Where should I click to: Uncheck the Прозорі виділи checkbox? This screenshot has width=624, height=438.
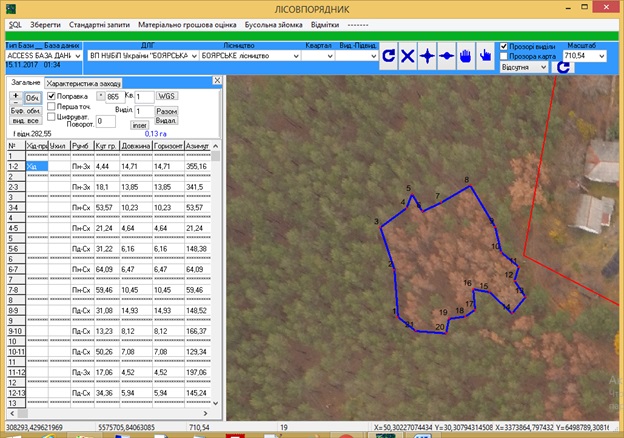tap(503, 46)
